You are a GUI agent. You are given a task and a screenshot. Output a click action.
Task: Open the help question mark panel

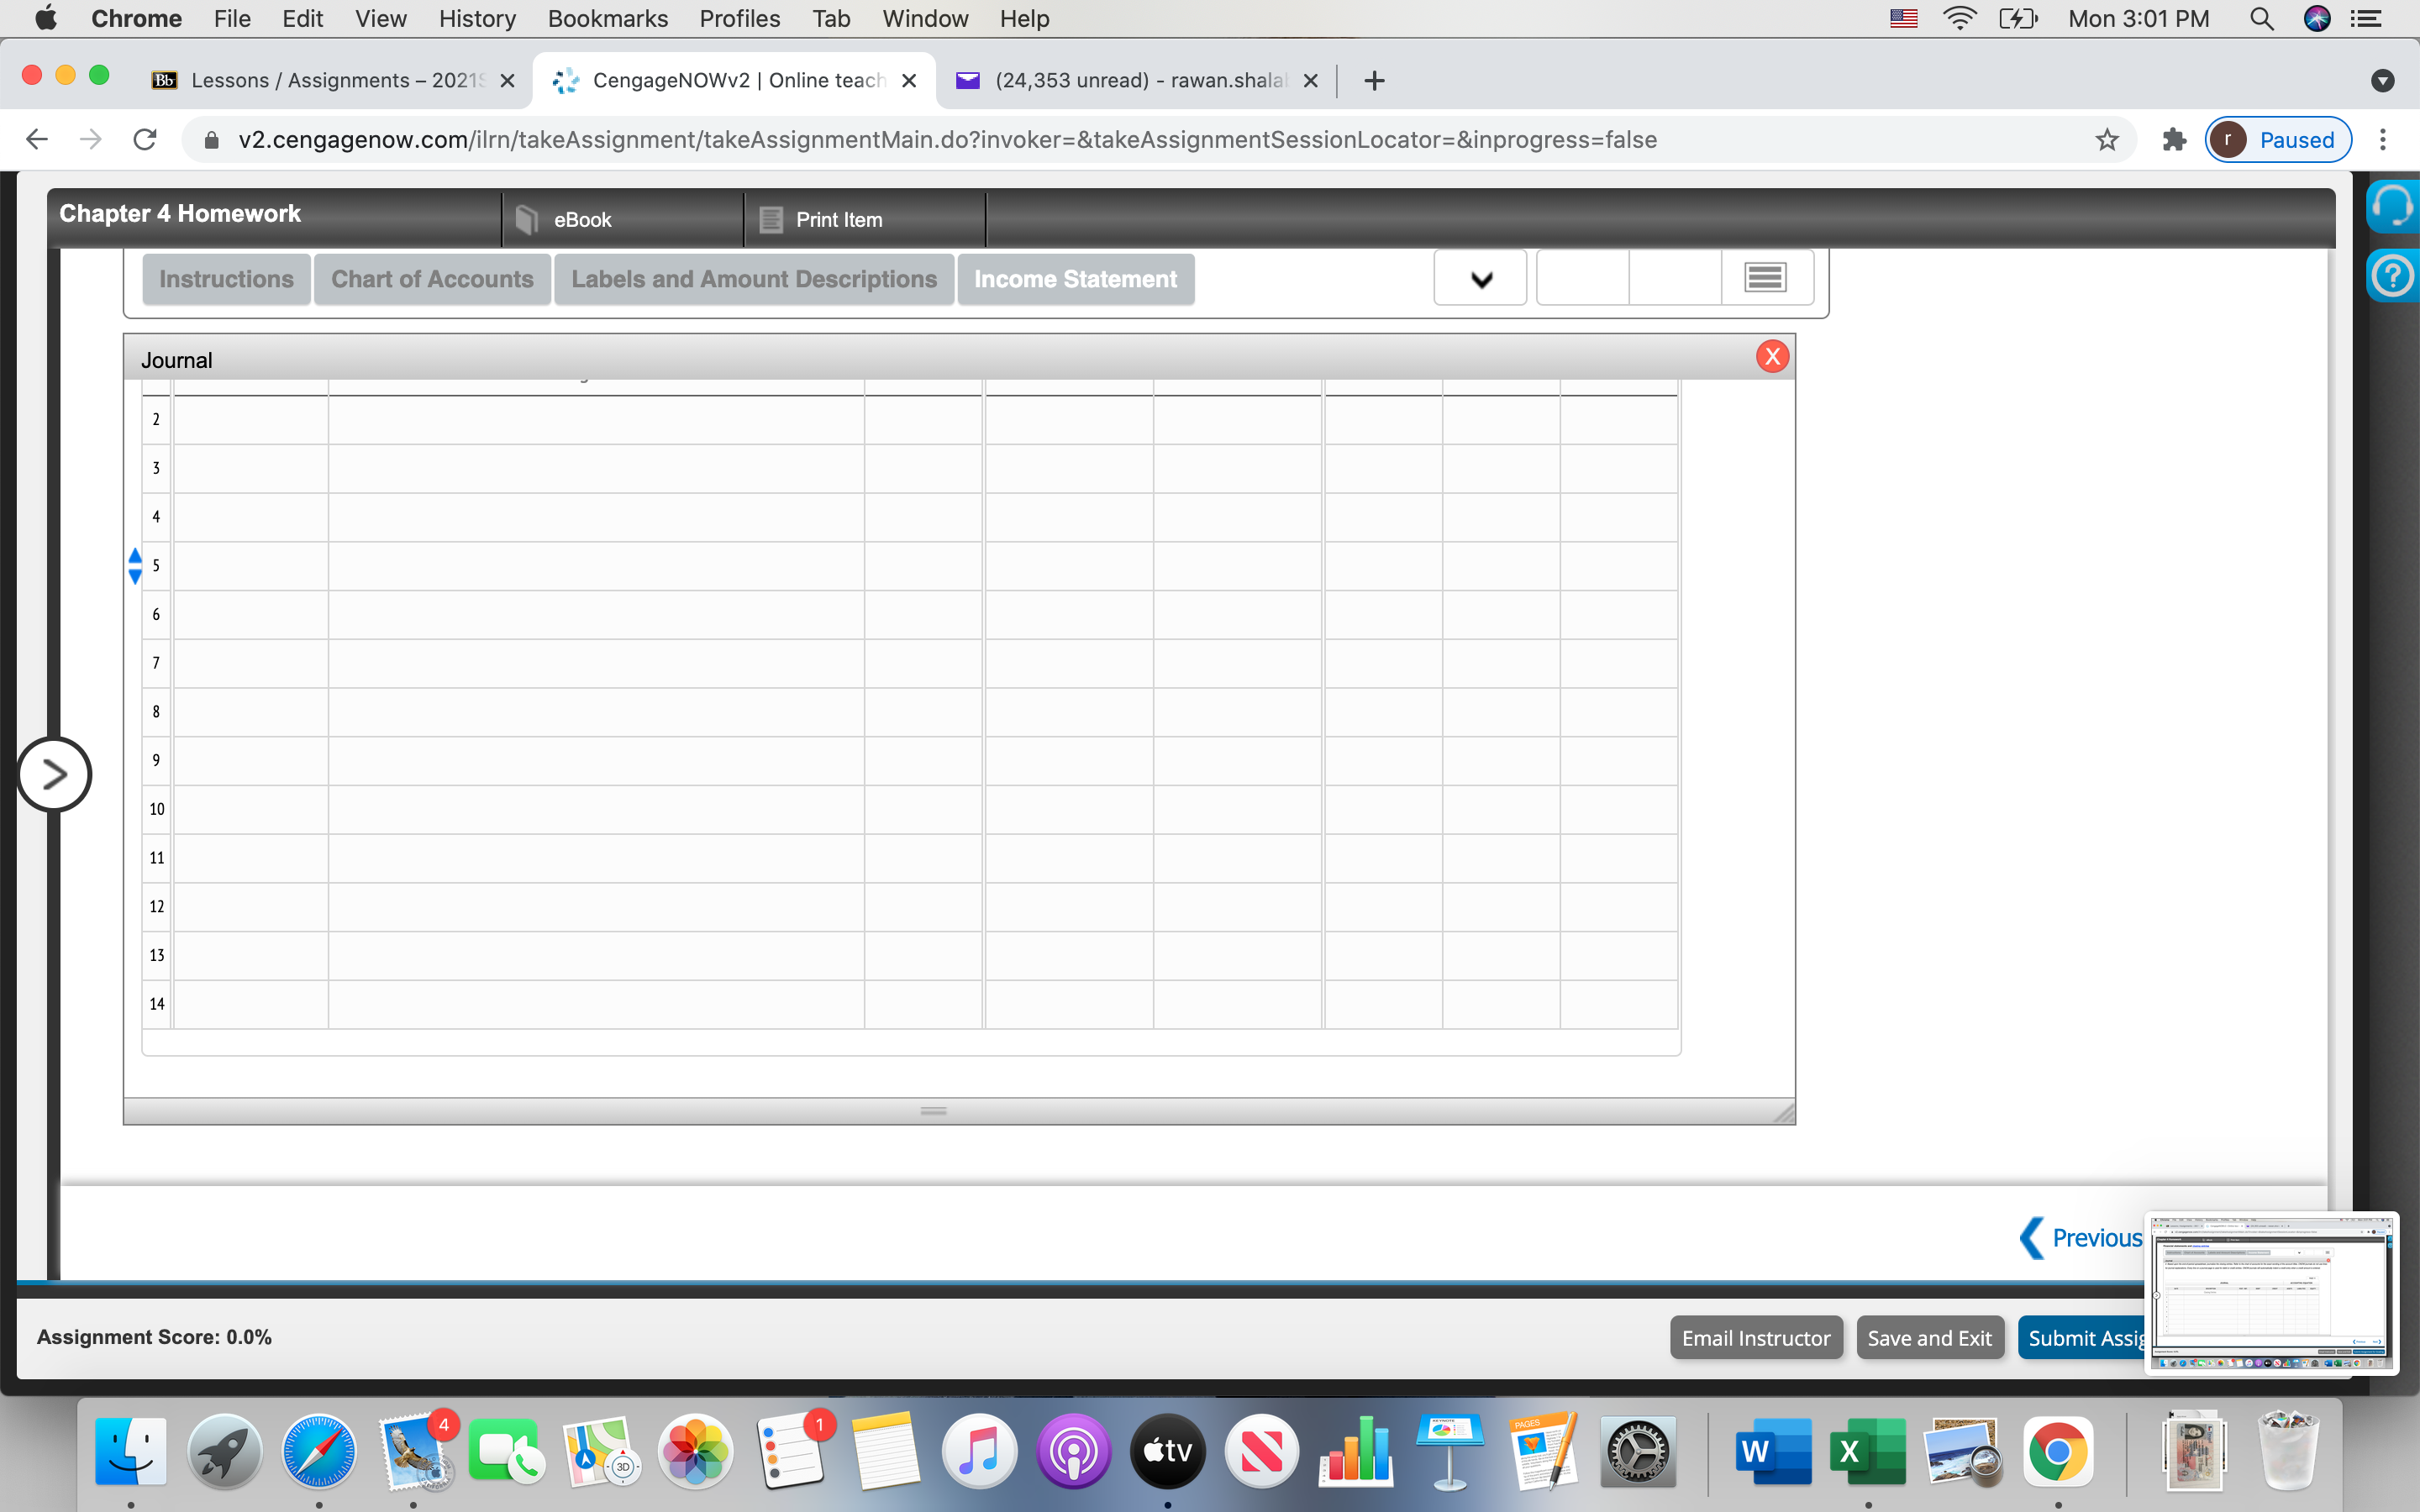click(x=2394, y=276)
